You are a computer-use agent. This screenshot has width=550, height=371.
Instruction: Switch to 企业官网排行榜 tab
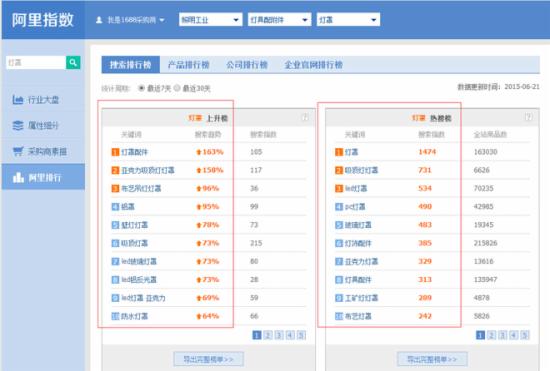coord(313,65)
